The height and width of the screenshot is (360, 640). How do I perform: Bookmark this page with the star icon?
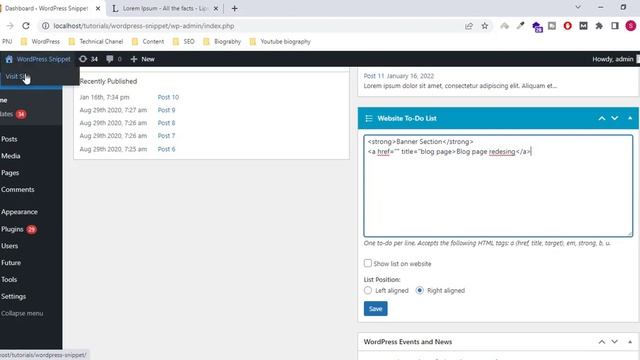coord(484,26)
